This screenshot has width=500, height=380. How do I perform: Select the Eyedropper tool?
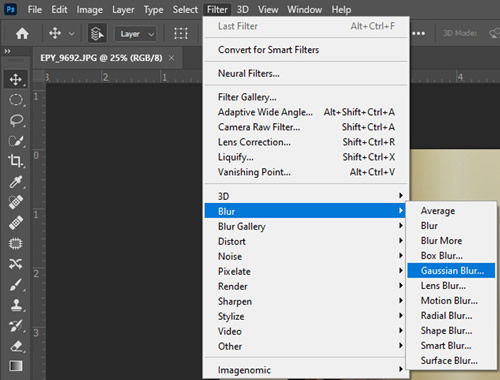coord(16,182)
